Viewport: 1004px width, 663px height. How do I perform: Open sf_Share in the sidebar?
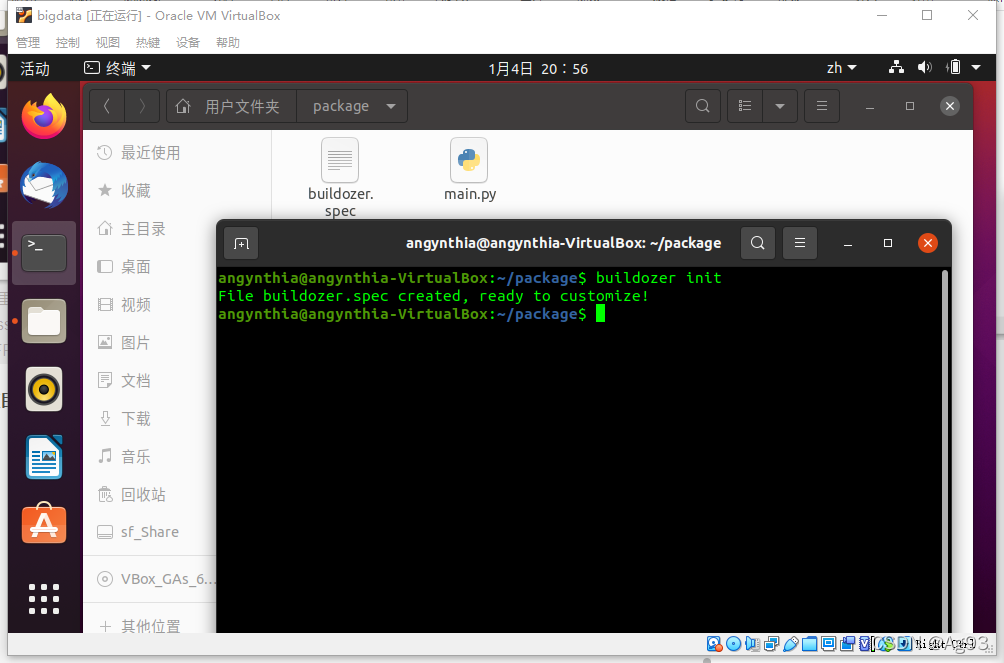pyautogui.click(x=150, y=532)
